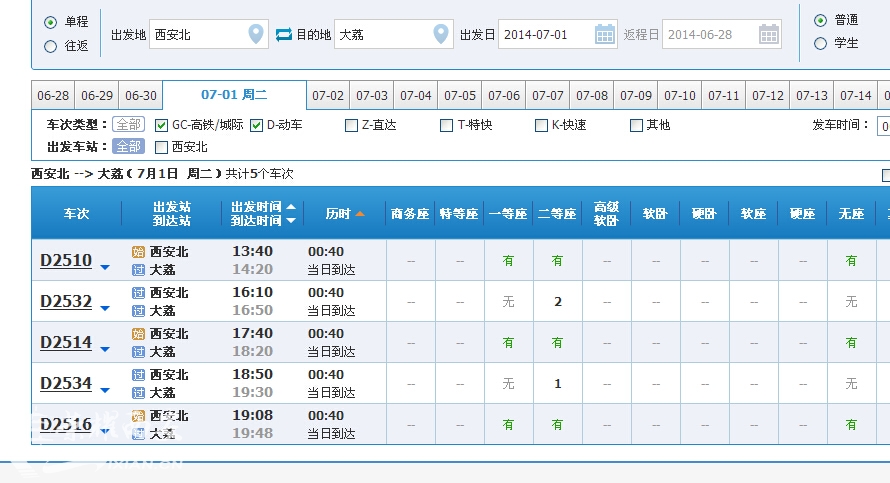The width and height of the screenshot is (890, 483).
Task: Check the 西安北 departure station checkbox
Action: pos(162,148)
